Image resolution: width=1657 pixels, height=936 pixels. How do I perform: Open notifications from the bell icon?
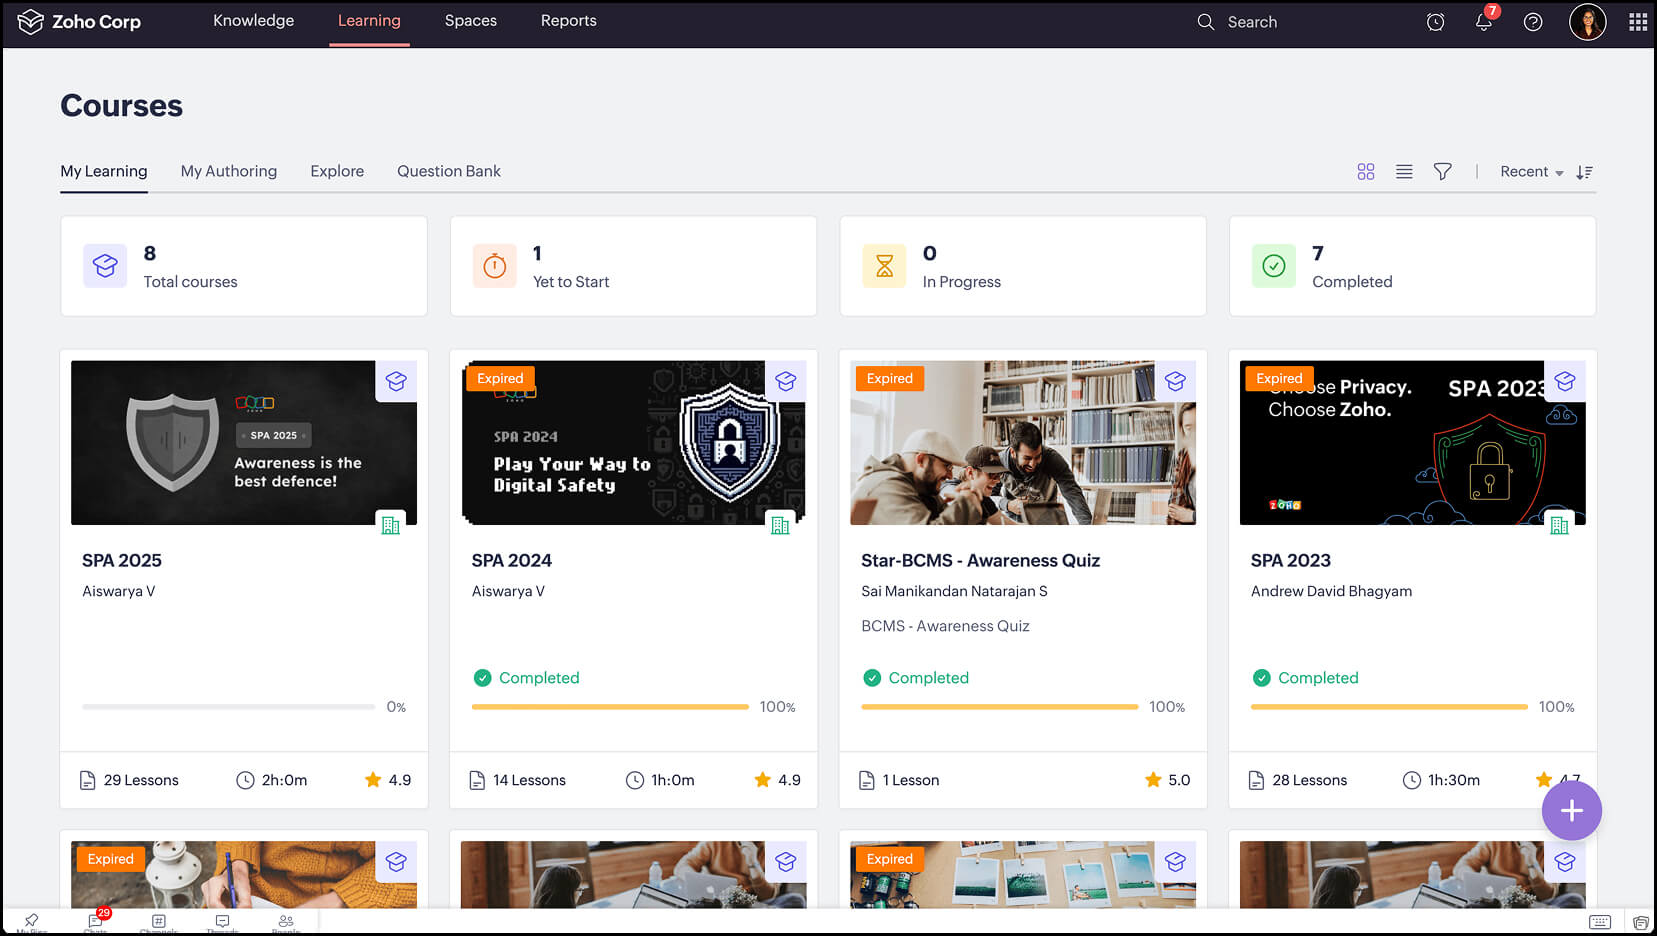click(1483, 21)
